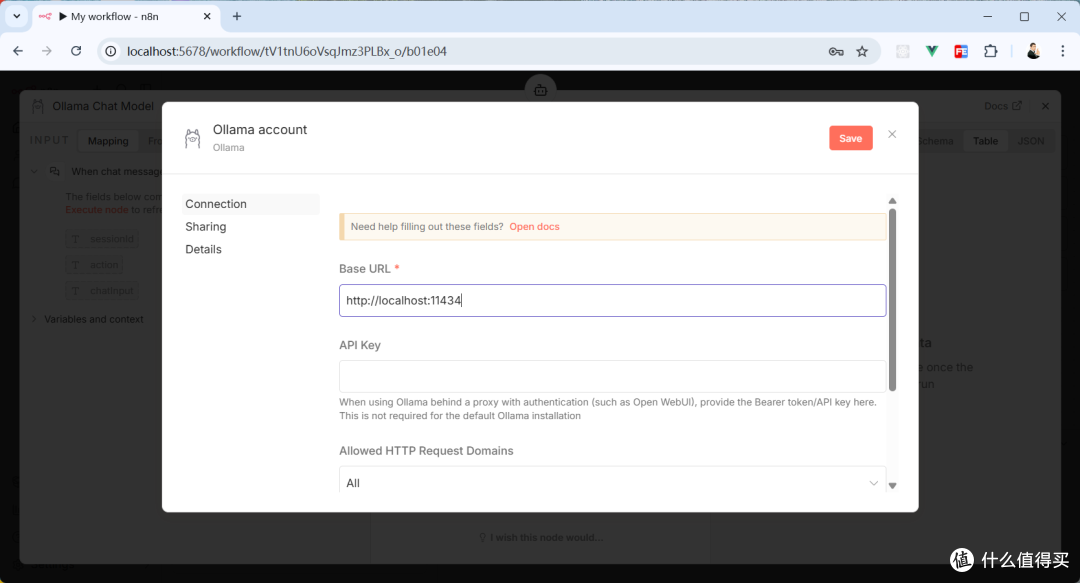Open the Details tab
Screen dimensions: 1080x583
click(203, 249)
